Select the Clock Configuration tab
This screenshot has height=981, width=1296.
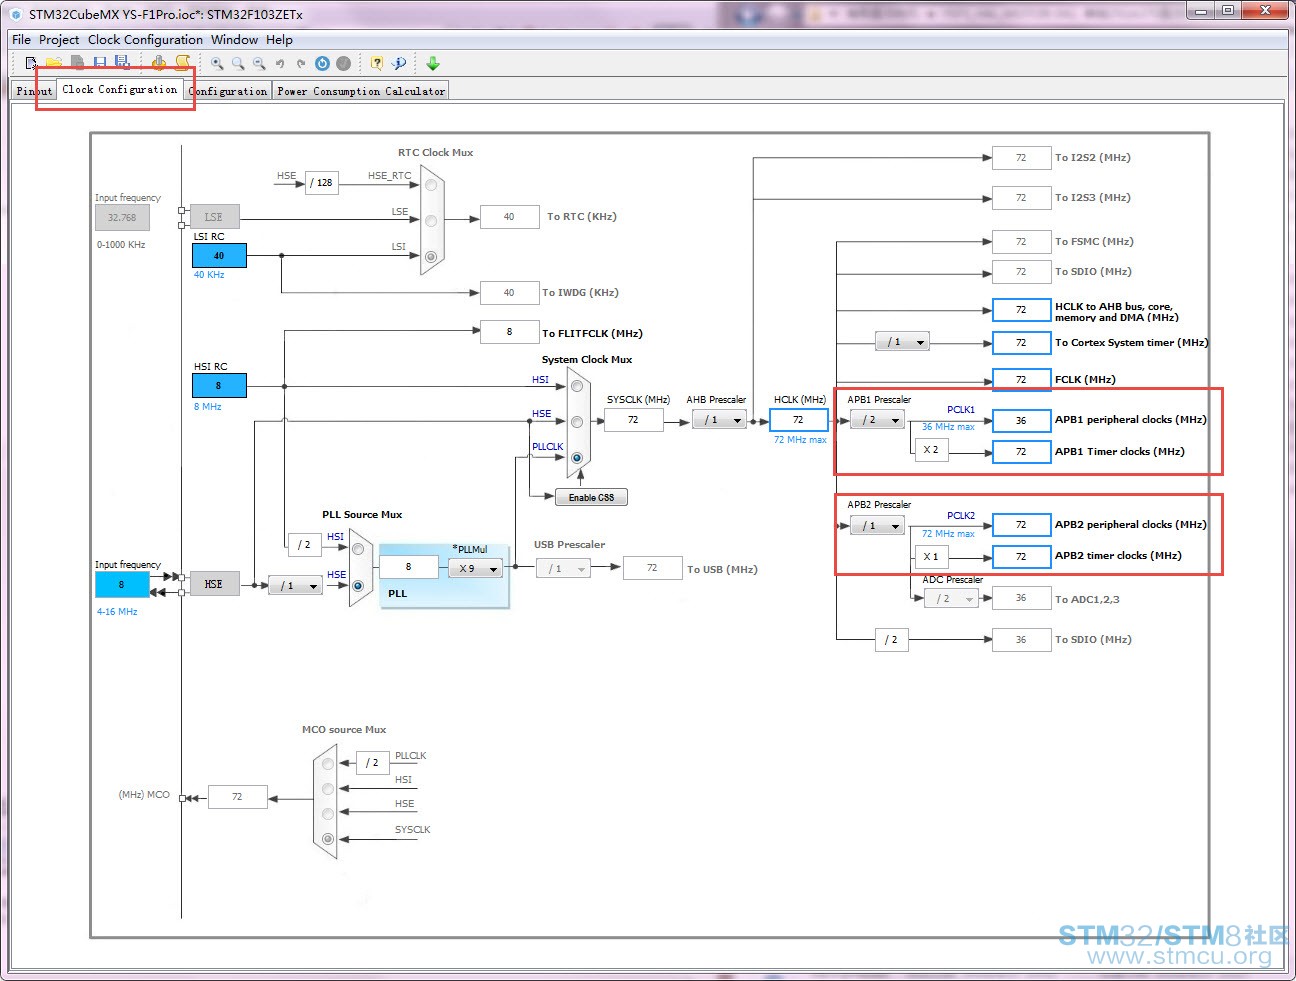click(x=120, y=89)
